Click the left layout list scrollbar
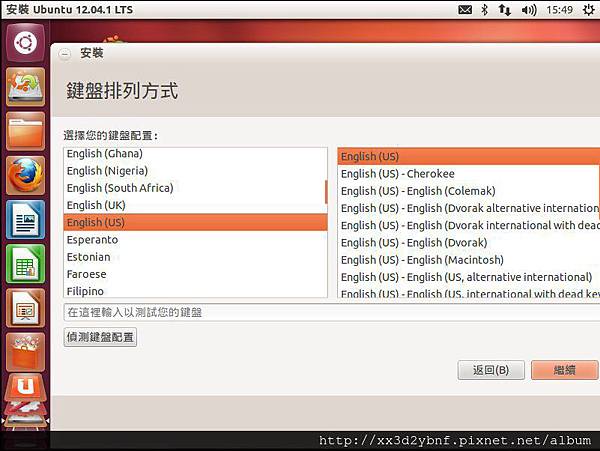The image size is (600, 451). click(x=326, y=192)
